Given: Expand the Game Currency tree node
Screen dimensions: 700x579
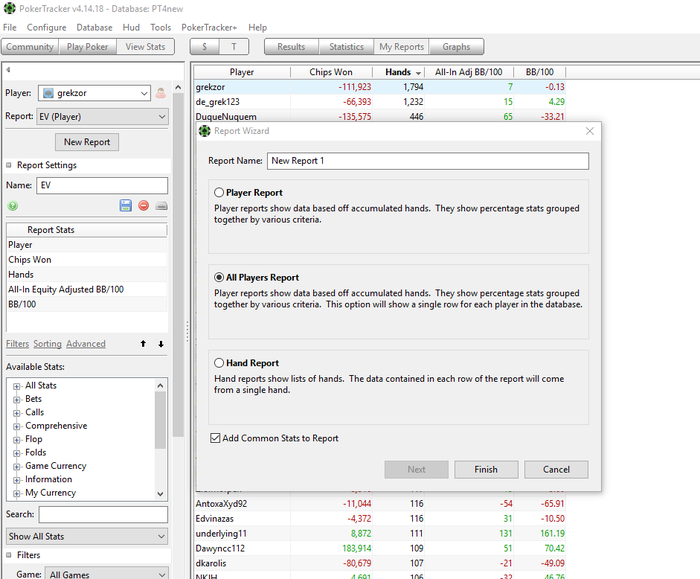Looking at the screenshot, I should coord(17,467).
